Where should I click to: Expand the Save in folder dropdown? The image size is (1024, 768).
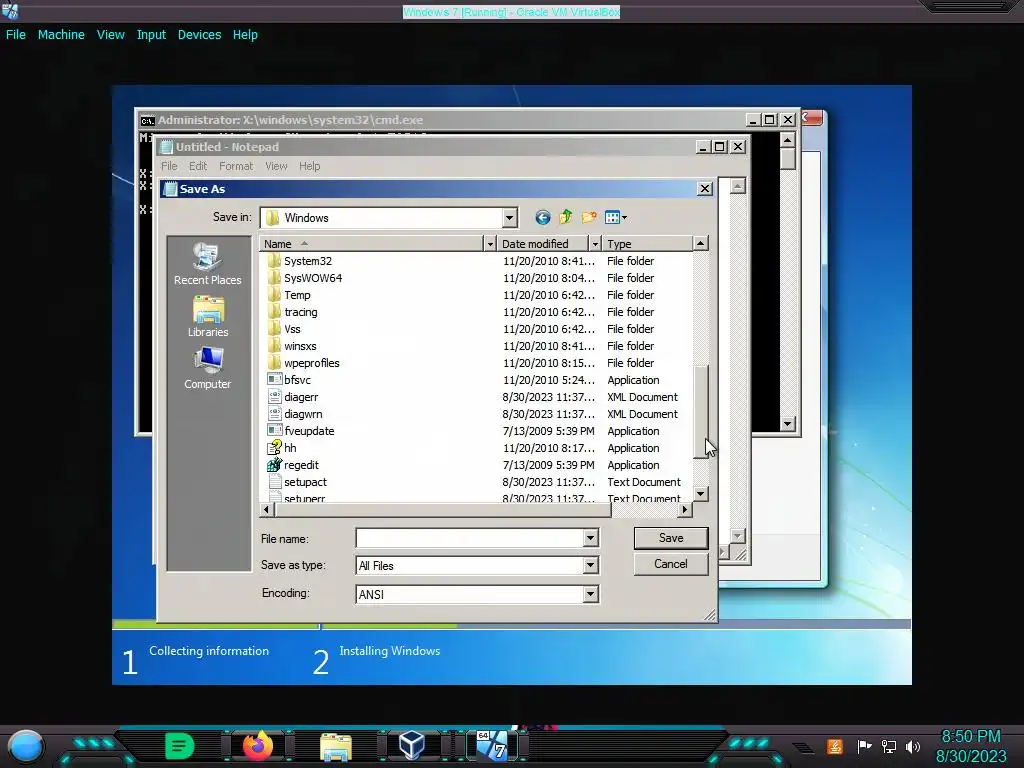[x=509, y=217]
